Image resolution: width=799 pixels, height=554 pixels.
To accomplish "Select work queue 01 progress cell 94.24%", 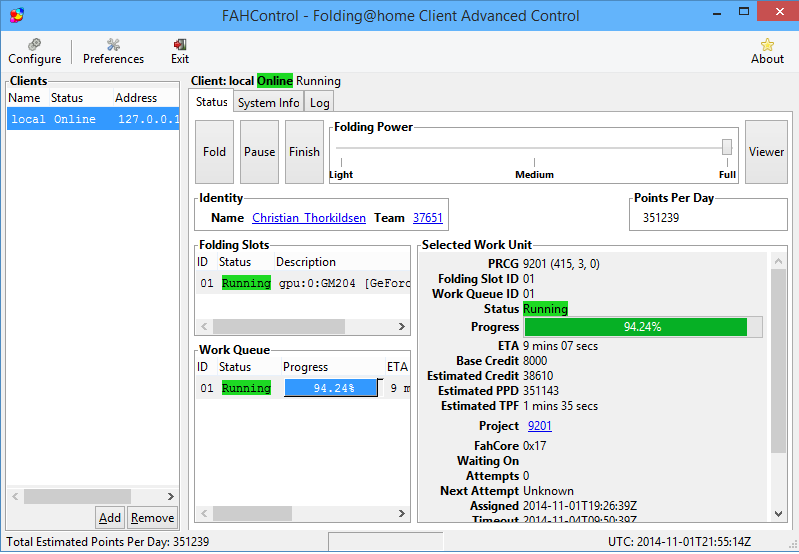I will point(334,388).
